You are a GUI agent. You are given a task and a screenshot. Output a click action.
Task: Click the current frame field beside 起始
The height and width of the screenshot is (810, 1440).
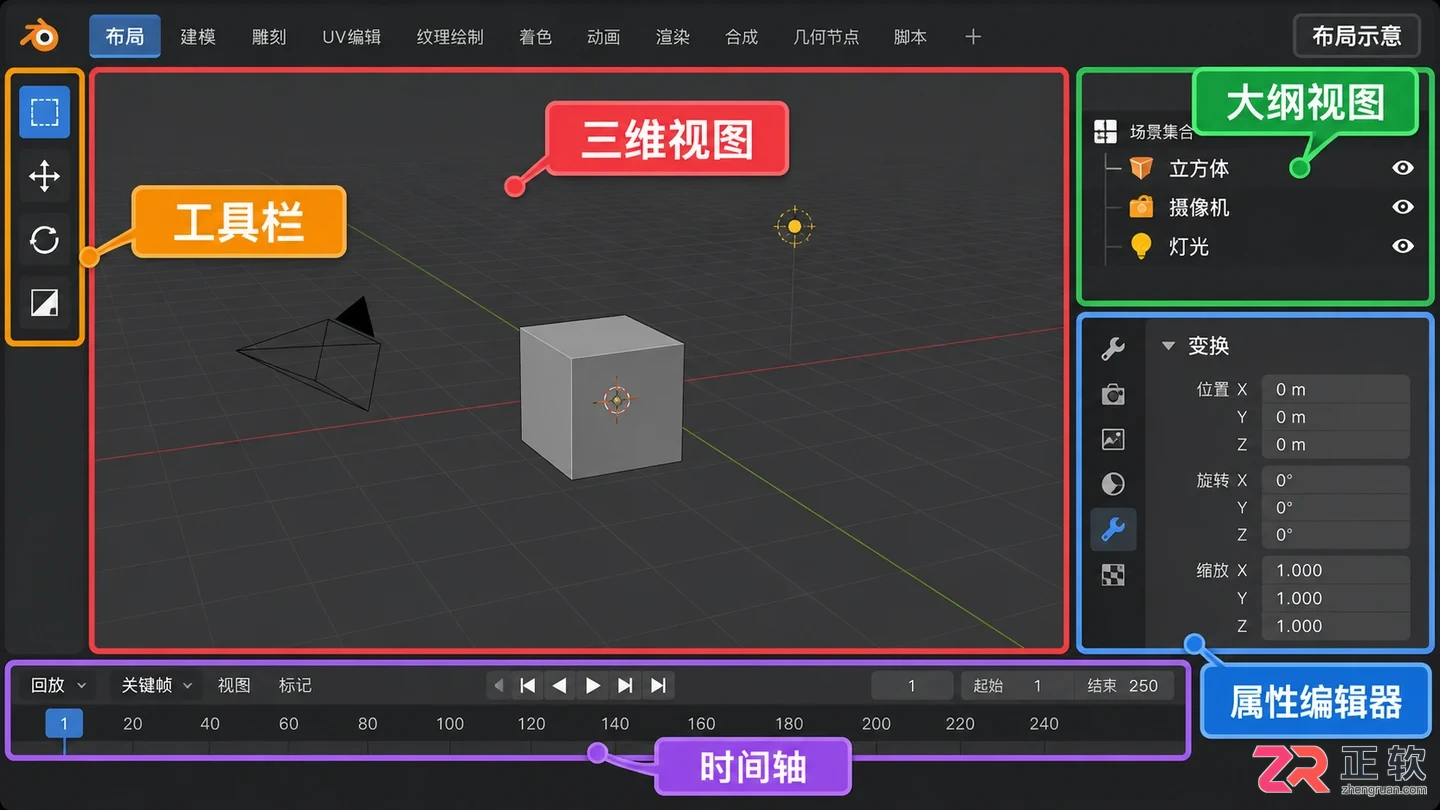[x=912, y=685]
